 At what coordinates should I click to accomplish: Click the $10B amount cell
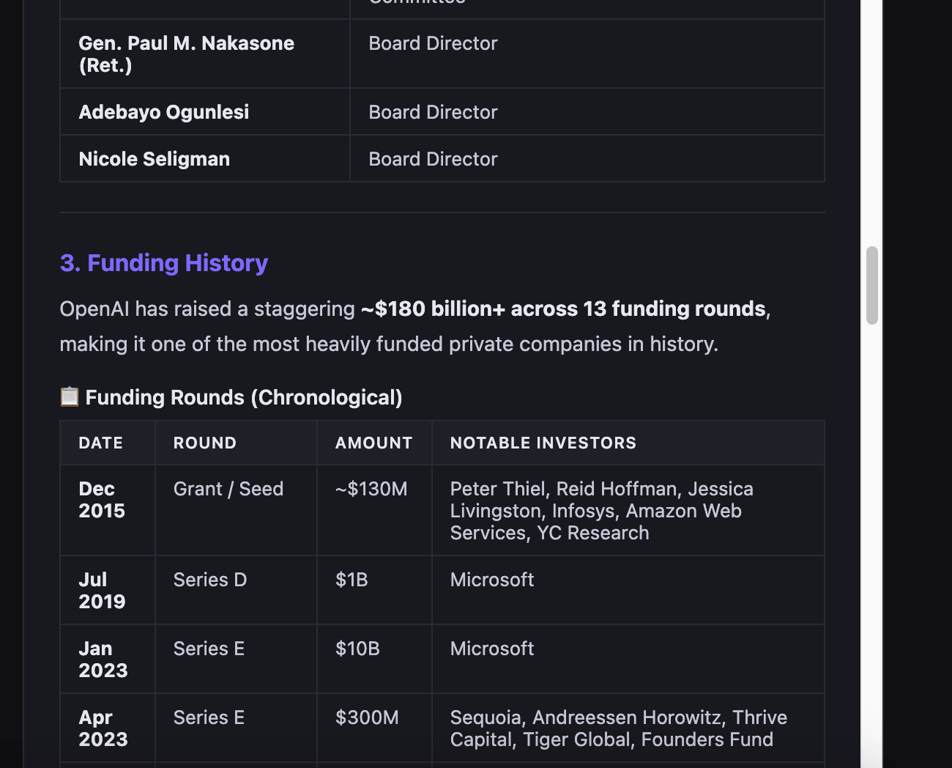coord(374,659)
